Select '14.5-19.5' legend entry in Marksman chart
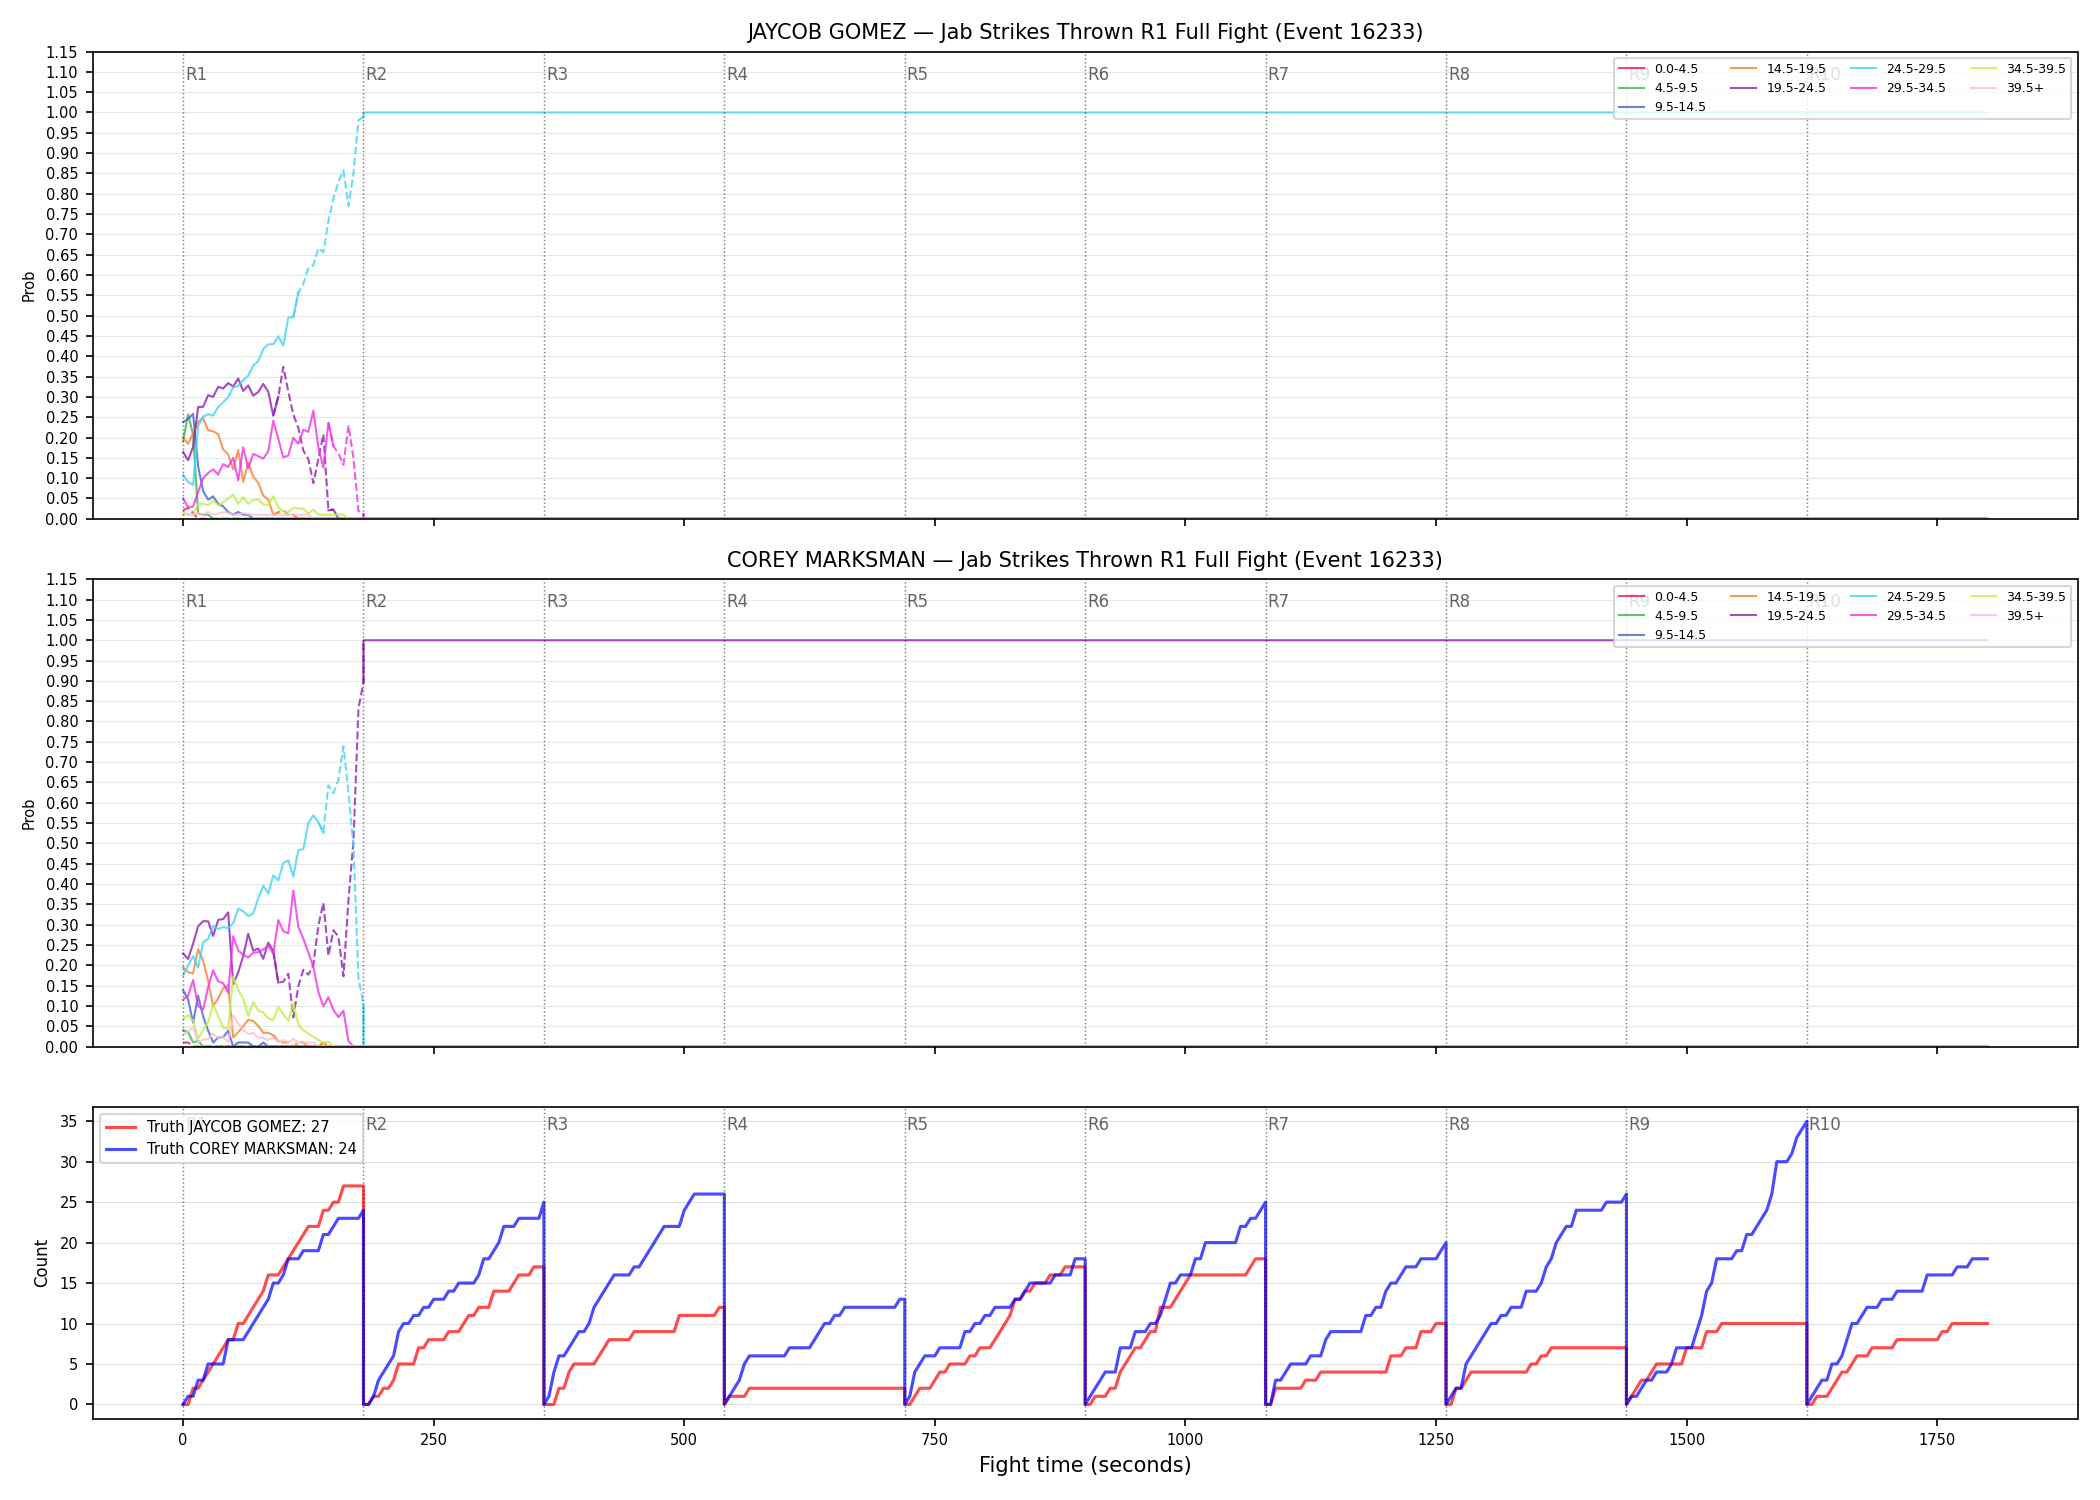2100x1500 pixels. pyautogui.click(x=1778, y=597)
